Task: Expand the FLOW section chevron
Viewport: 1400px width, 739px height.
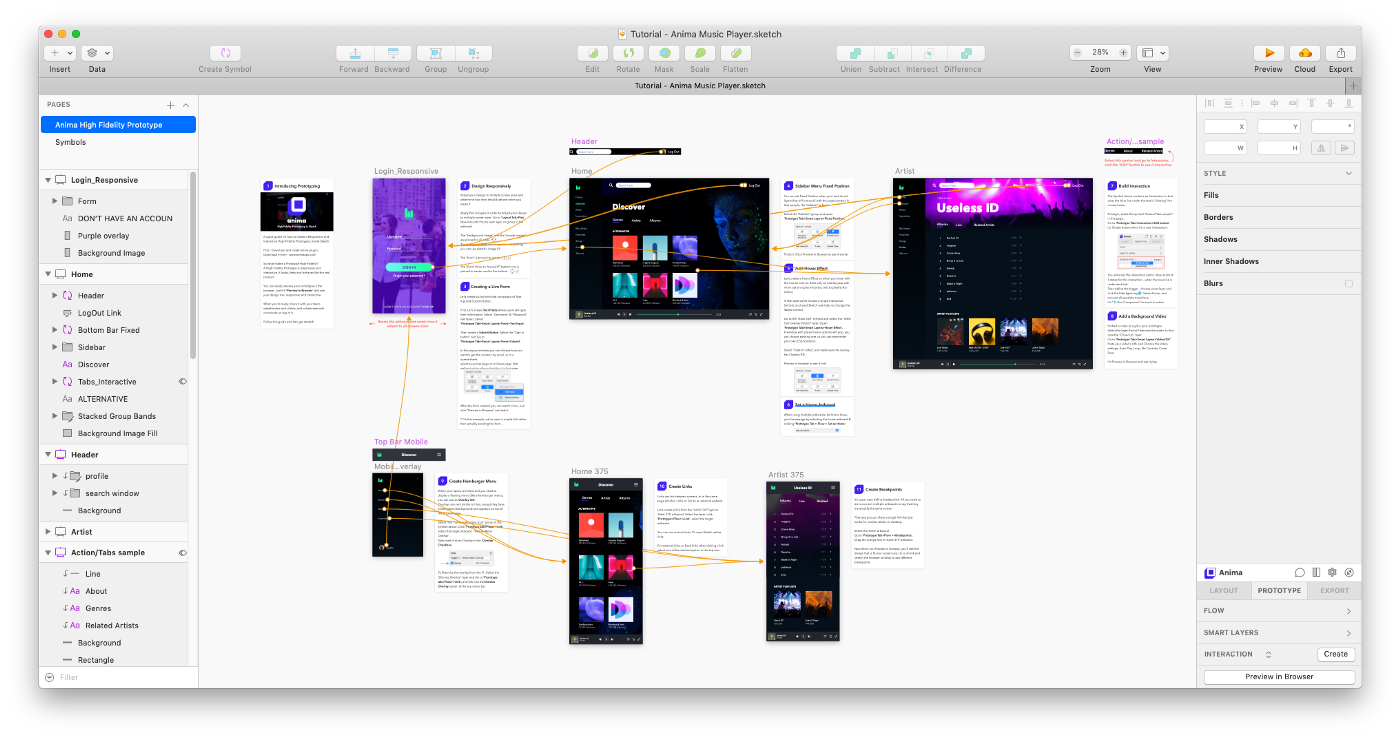Action: click(x=1348, y=610)
